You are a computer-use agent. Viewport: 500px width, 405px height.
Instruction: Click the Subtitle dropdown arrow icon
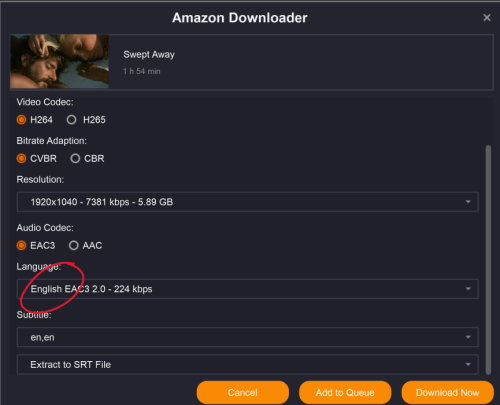tap(468, 337)
